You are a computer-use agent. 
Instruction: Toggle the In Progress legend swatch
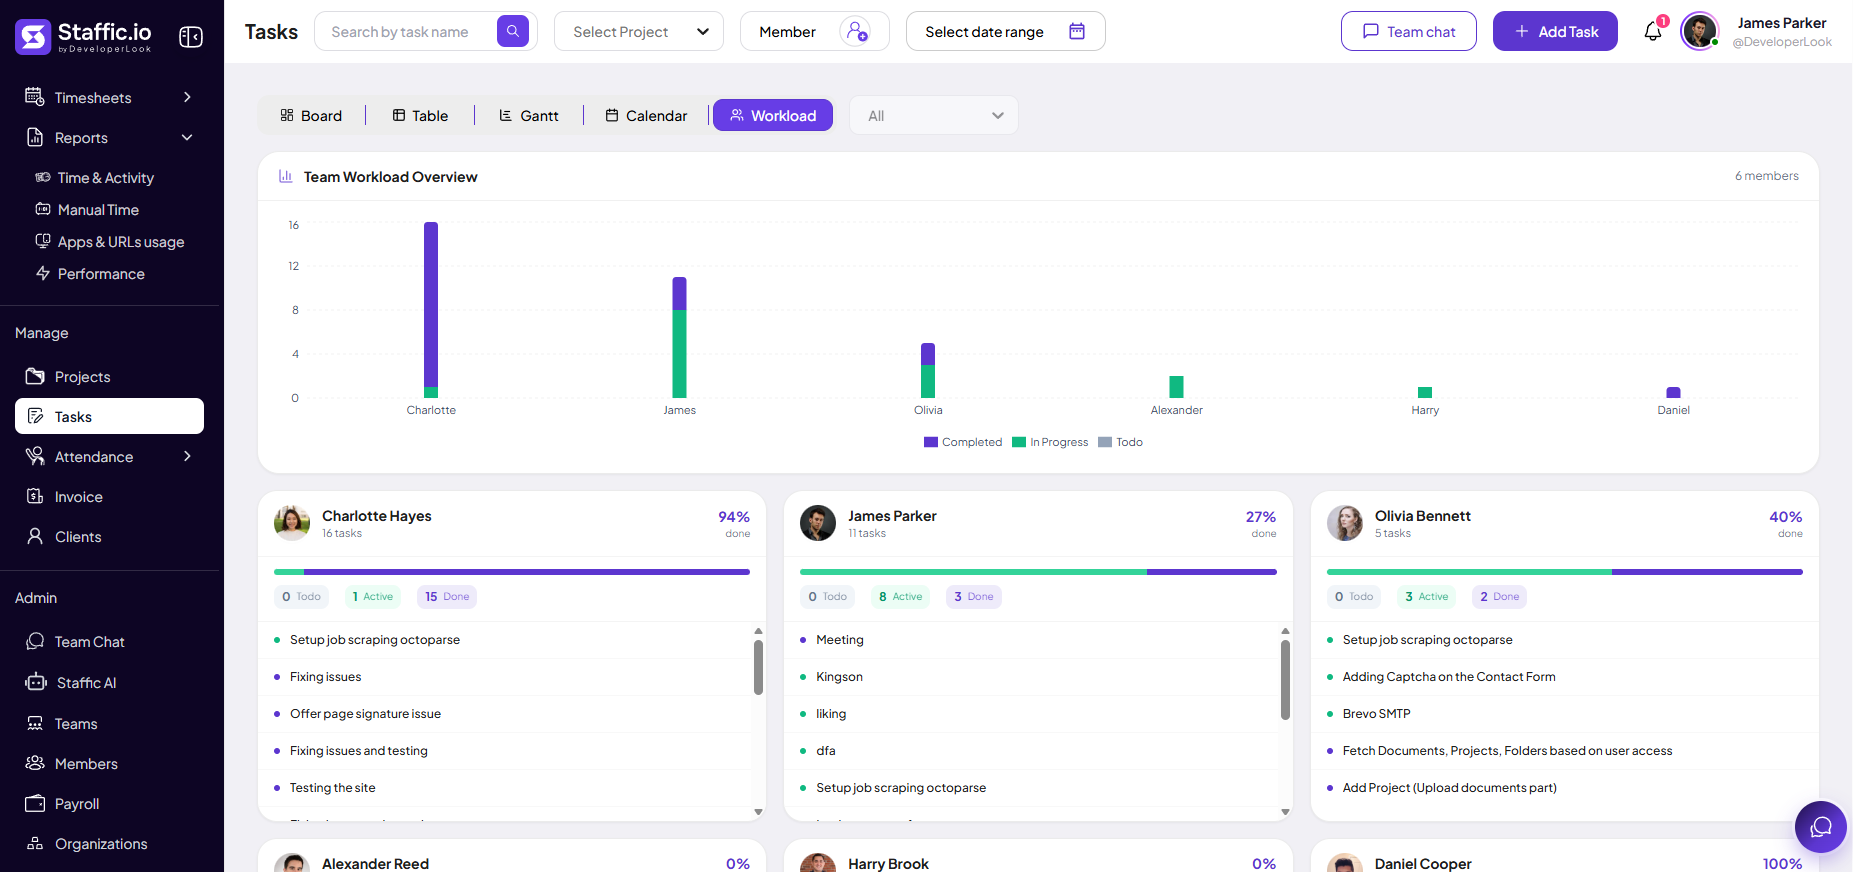[x=1019, y=442]
